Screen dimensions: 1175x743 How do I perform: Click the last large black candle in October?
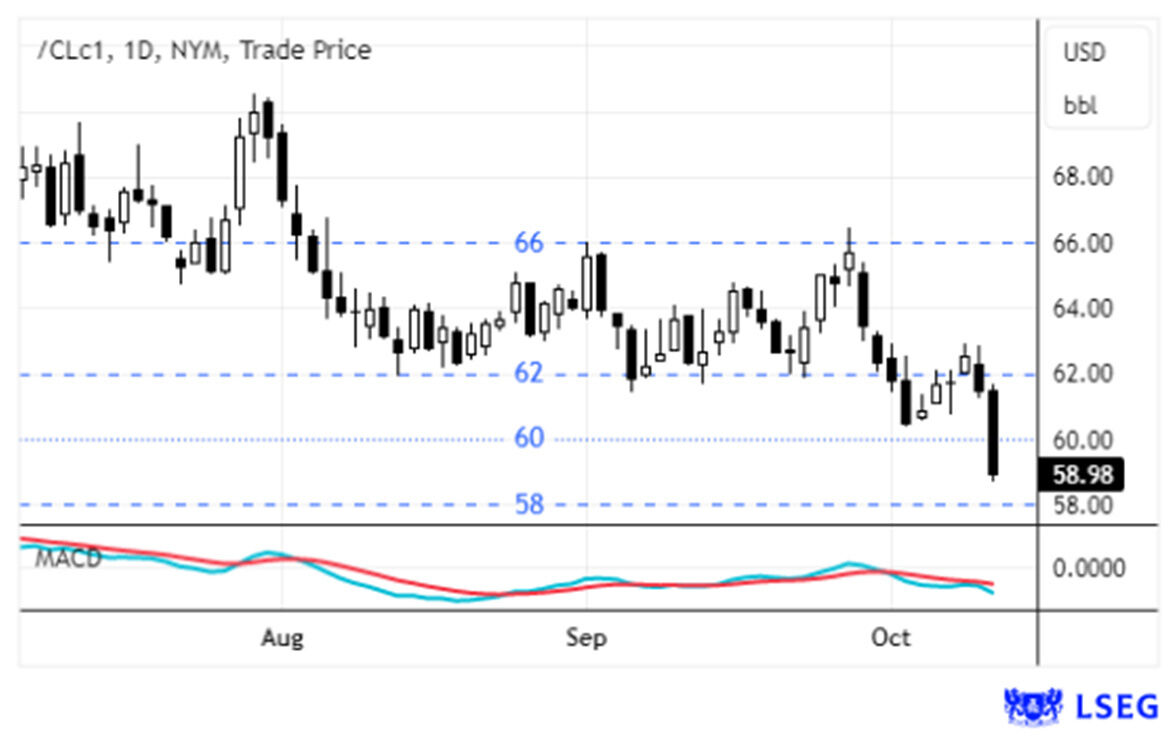coord(993,432)
